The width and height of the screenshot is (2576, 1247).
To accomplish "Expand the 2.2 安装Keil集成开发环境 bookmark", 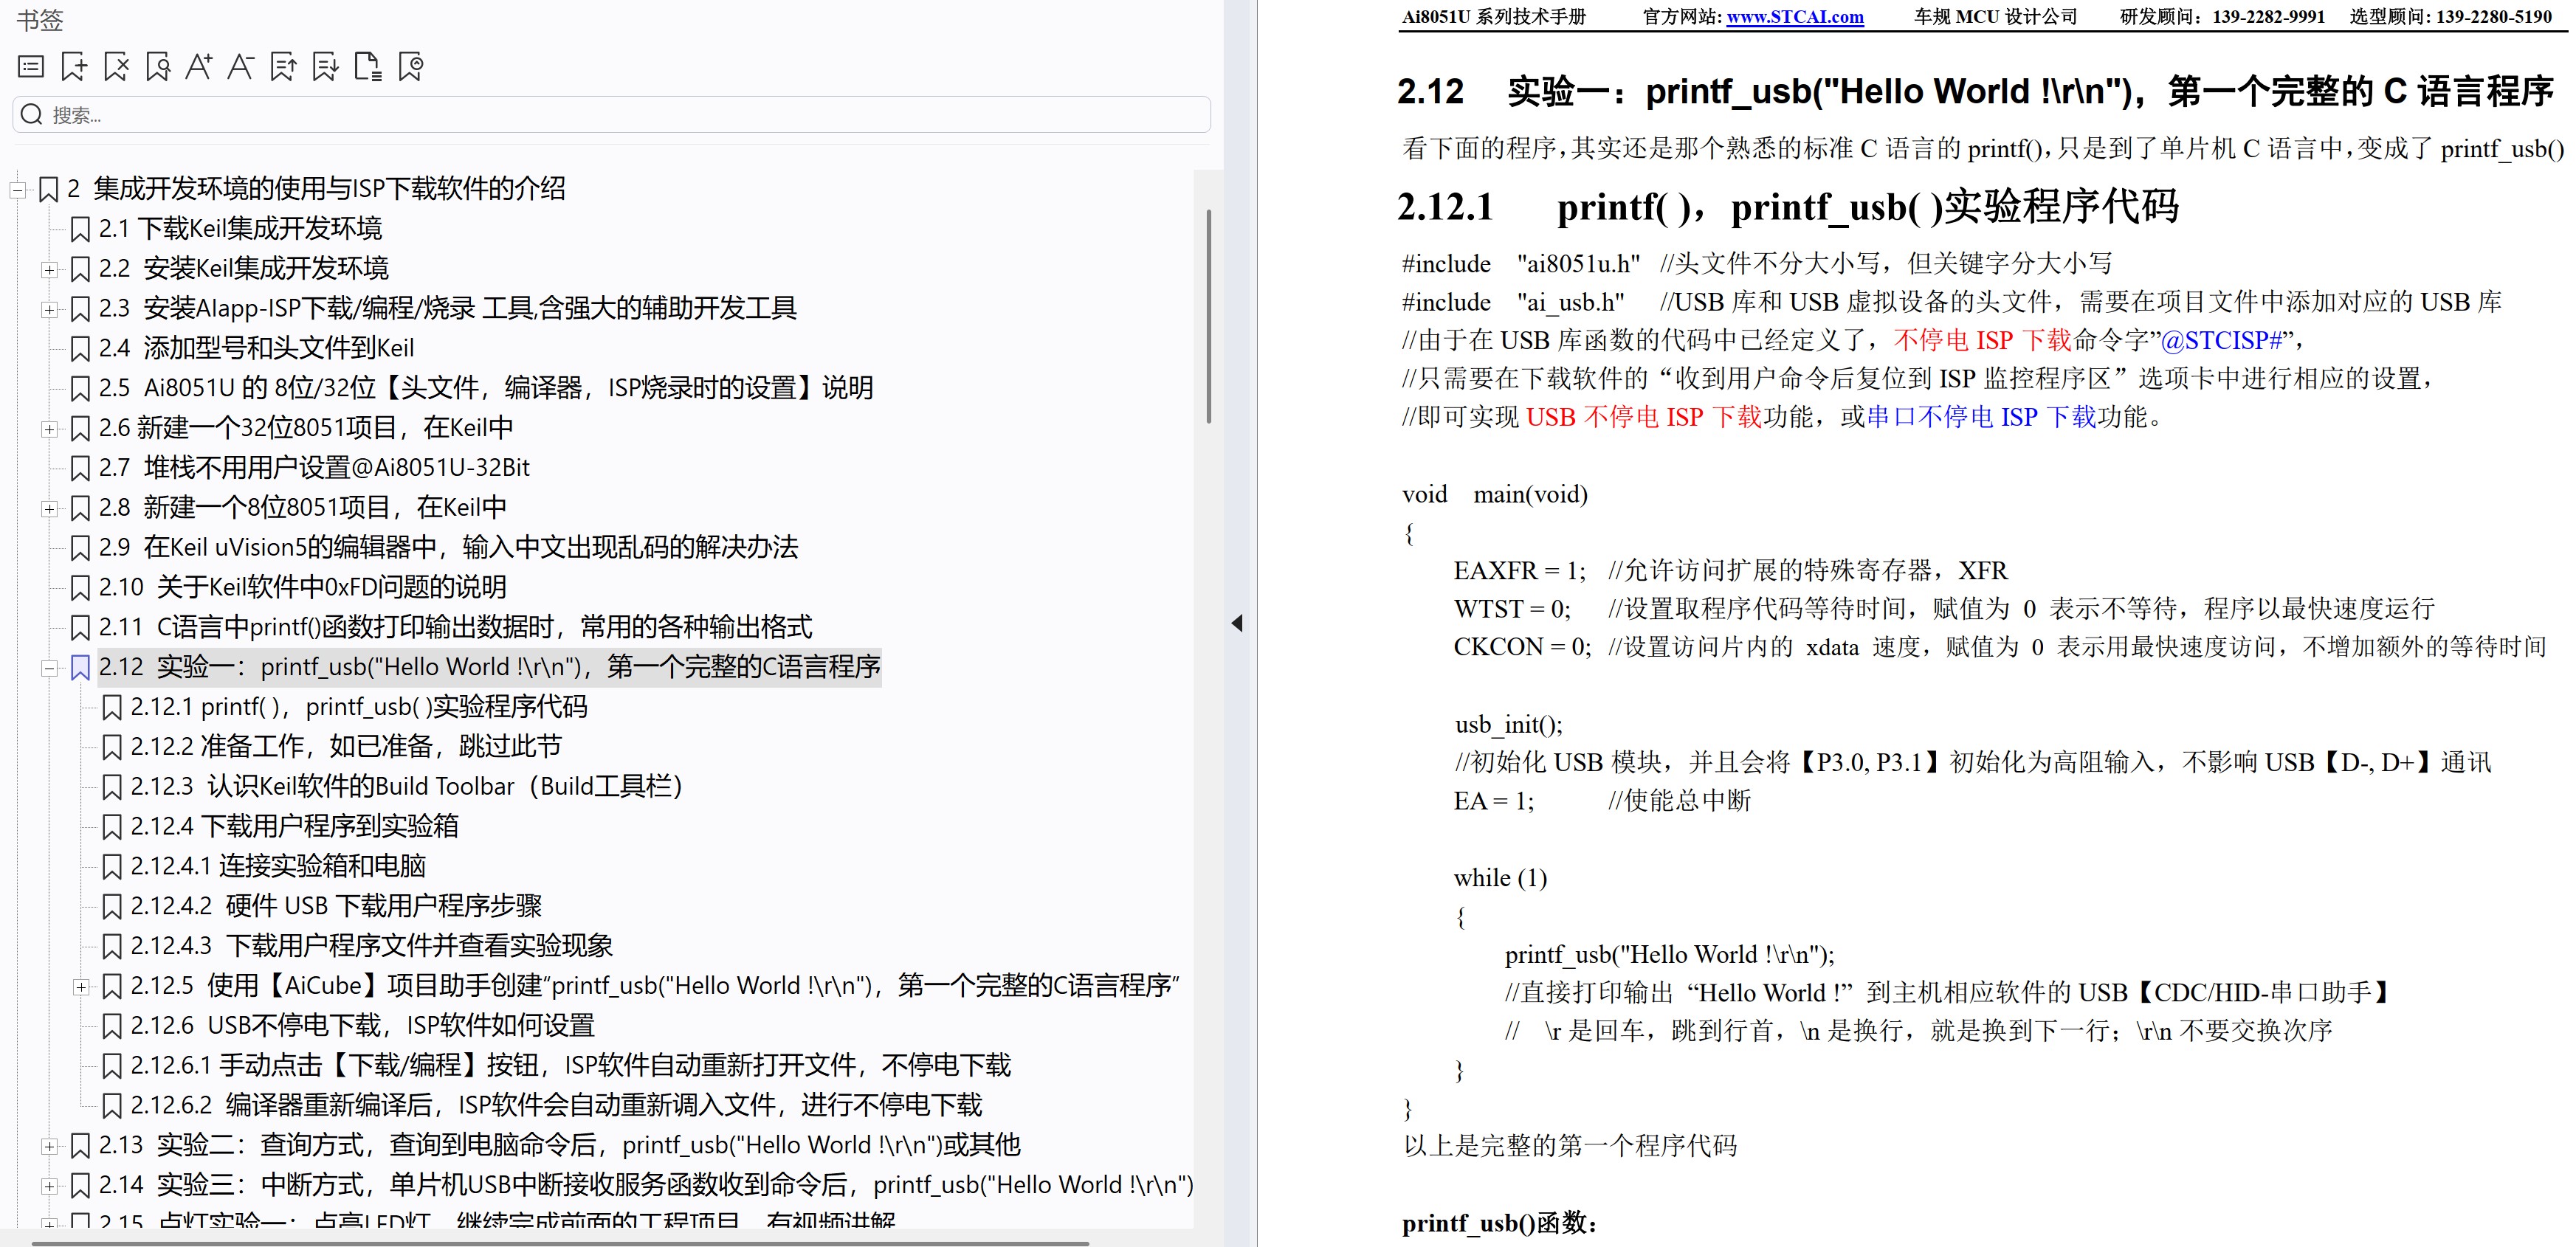I will (x=49, y=270).
